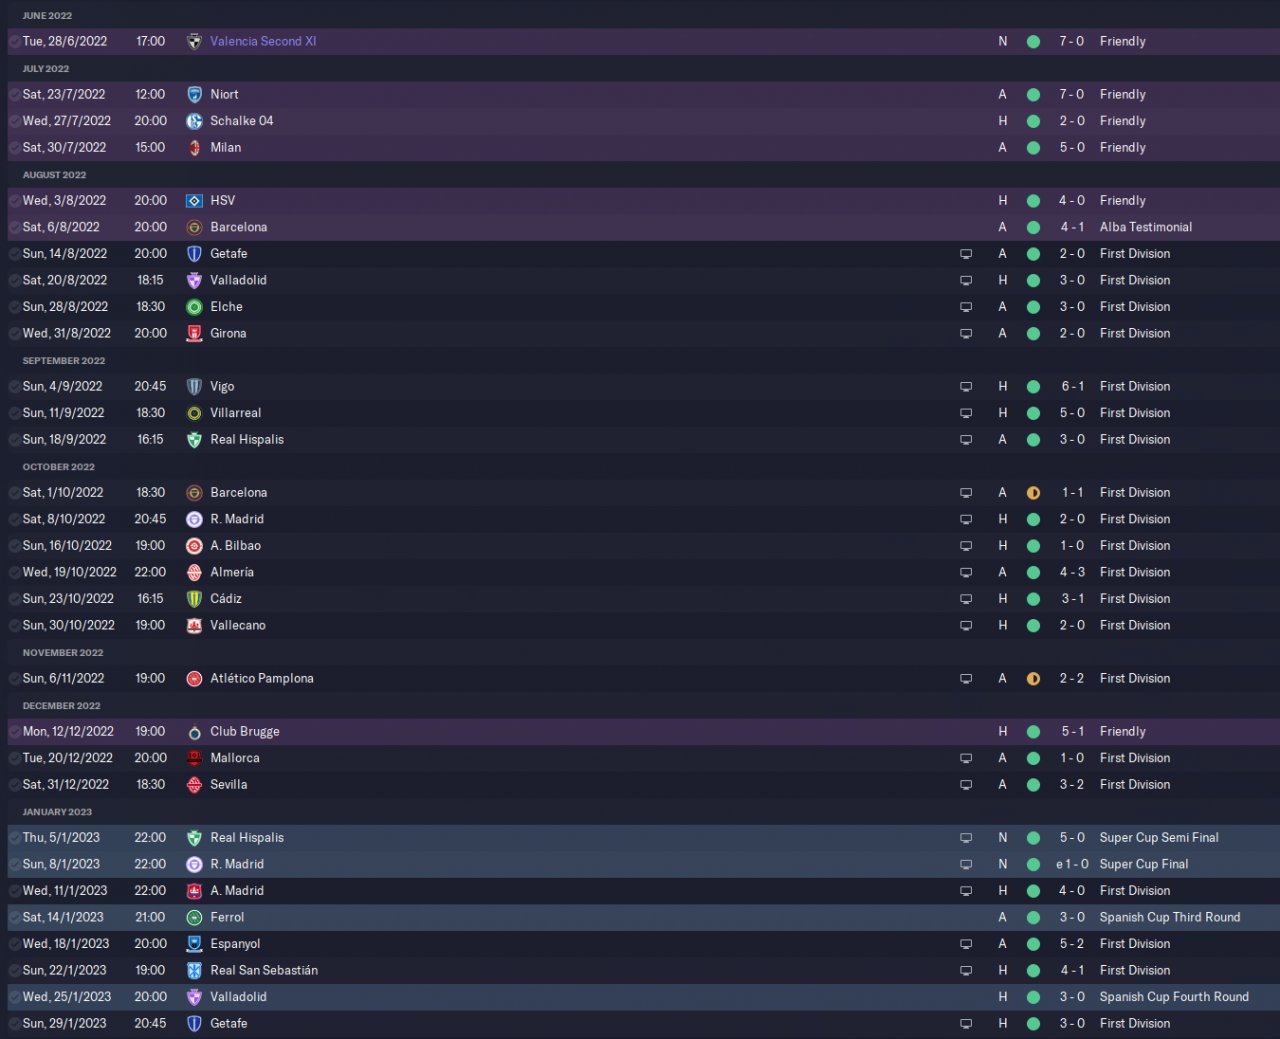Open the Villarreal badge icon
Image resolution: width=1280 pixels, height=1039 pixels.
pos(194,413)
